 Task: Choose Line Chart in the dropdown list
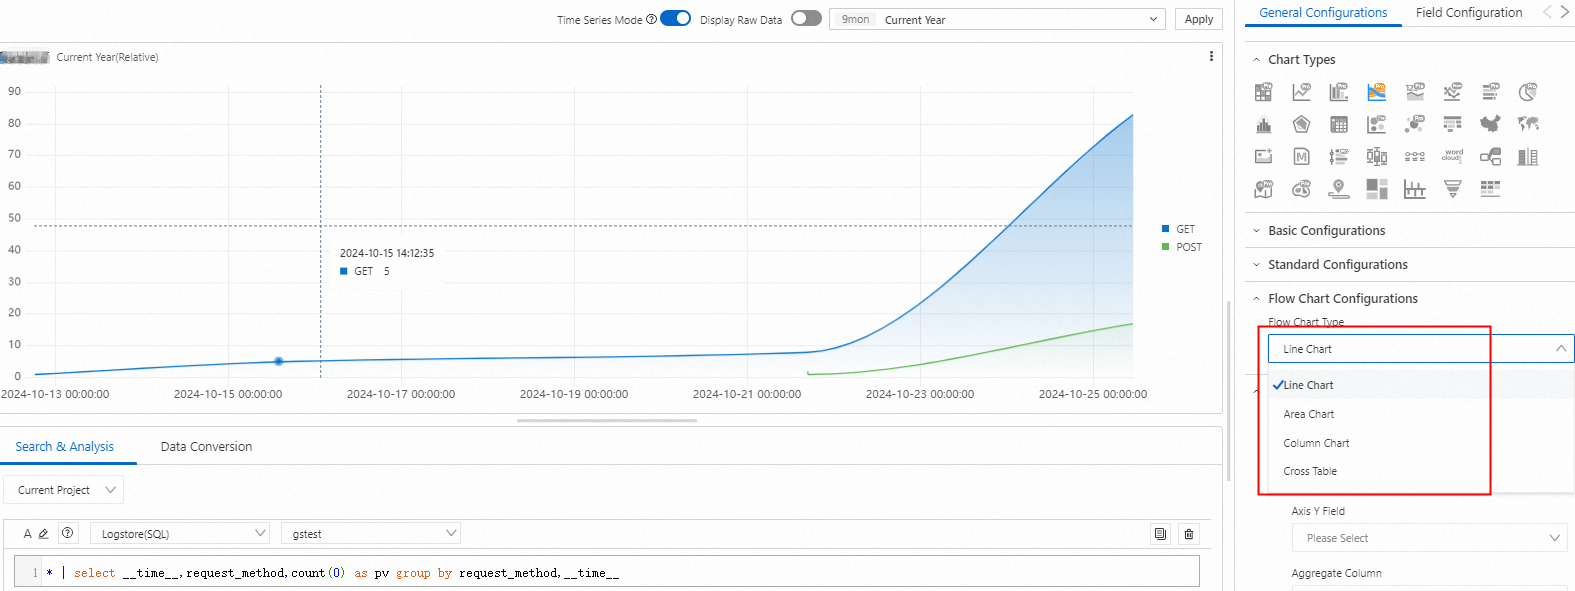(x=1421, y=385)
